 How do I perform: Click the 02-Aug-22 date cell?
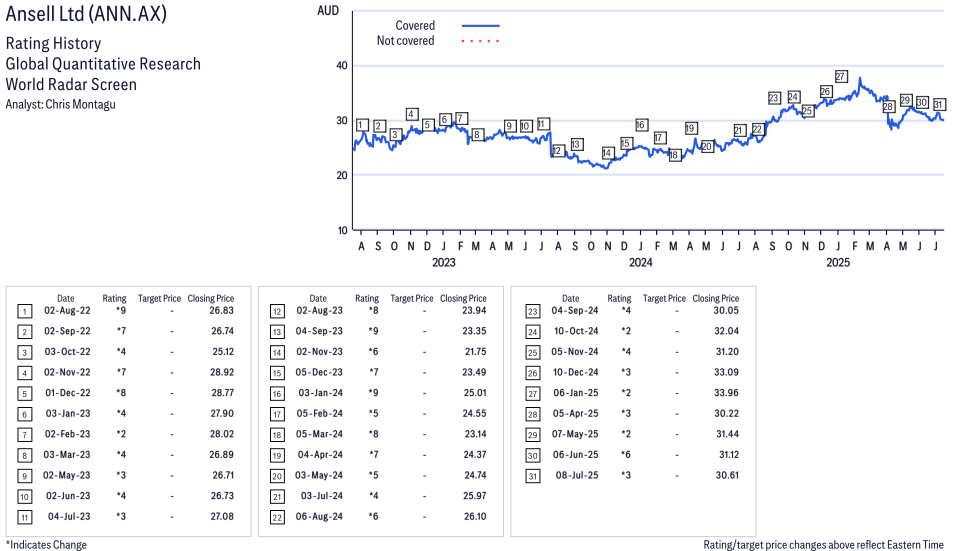click(x=67, y=311)
